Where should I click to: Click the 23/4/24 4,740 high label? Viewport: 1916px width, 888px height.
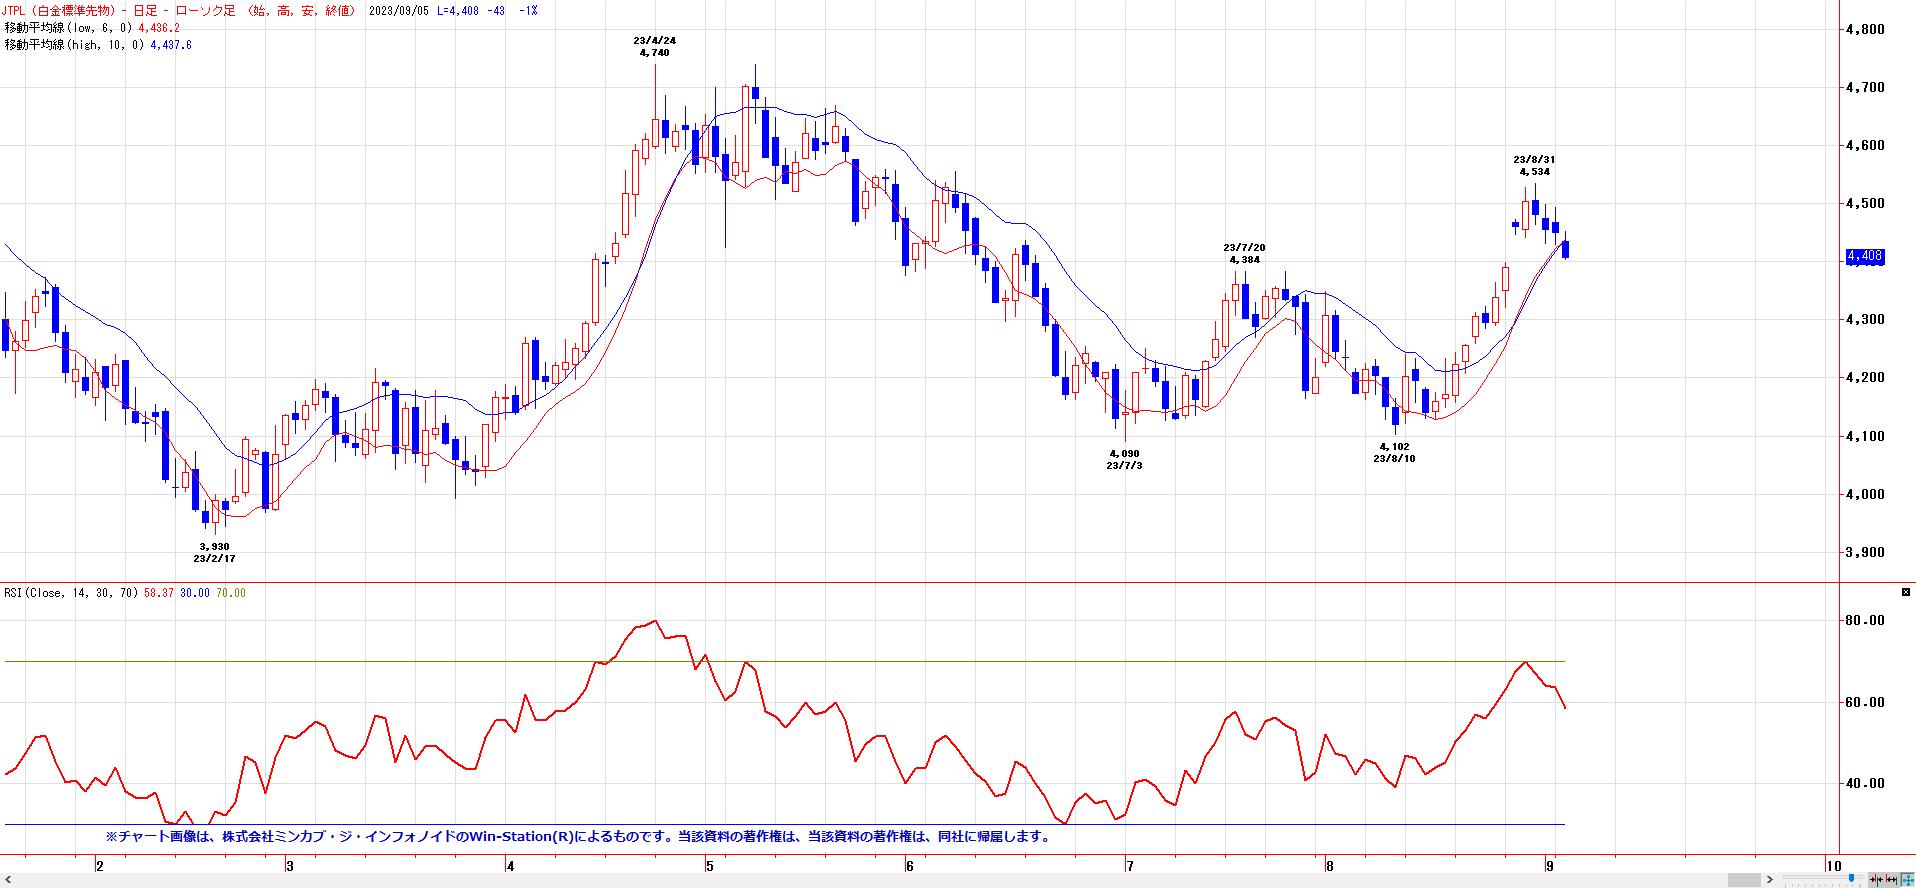(x=654, y=46)
